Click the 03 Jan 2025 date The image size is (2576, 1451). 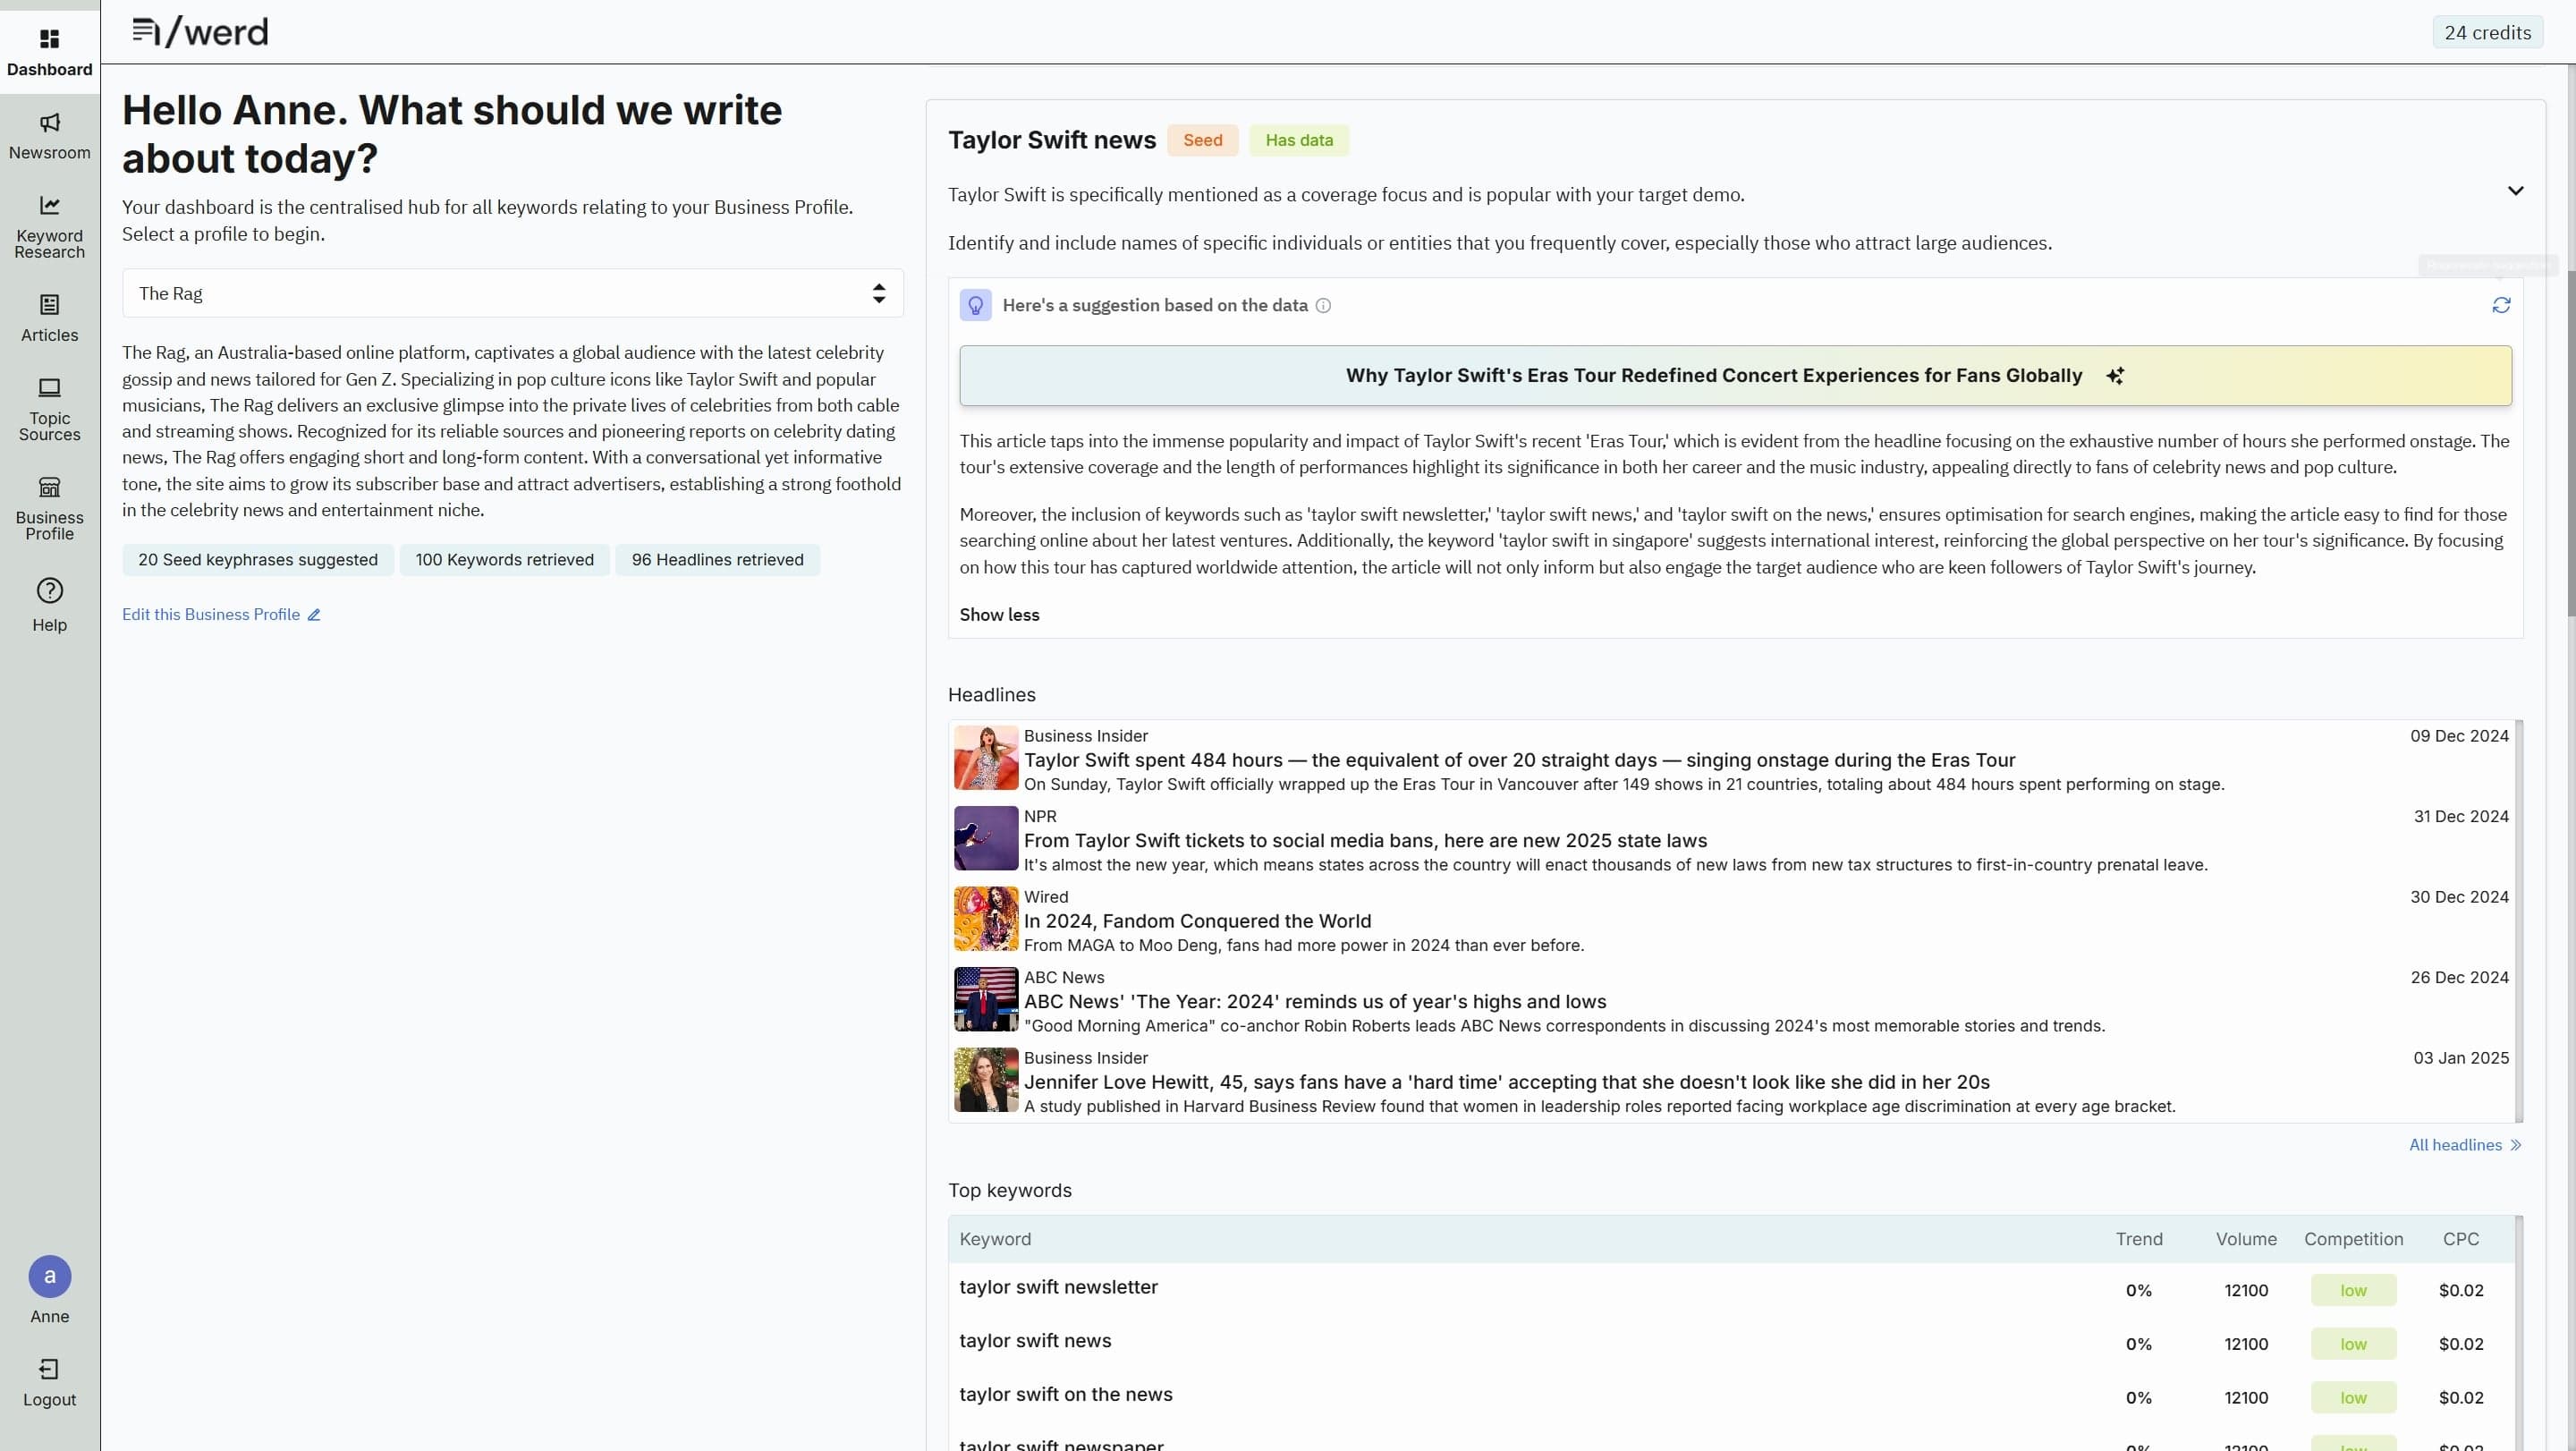point(2460,1058)
